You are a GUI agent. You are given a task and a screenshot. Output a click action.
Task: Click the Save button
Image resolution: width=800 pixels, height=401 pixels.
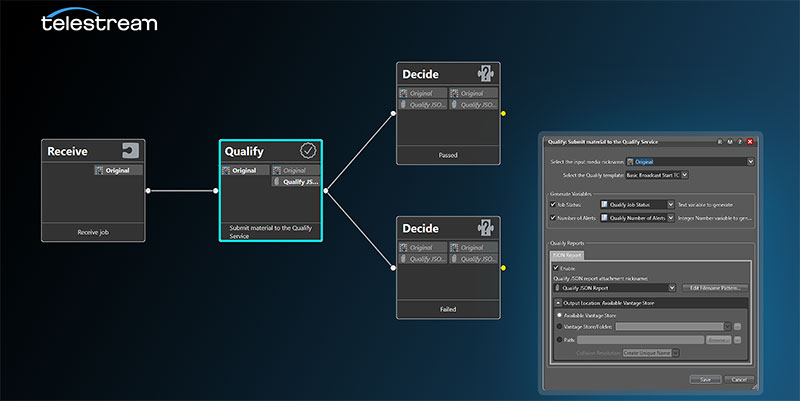tap(705, 379)
